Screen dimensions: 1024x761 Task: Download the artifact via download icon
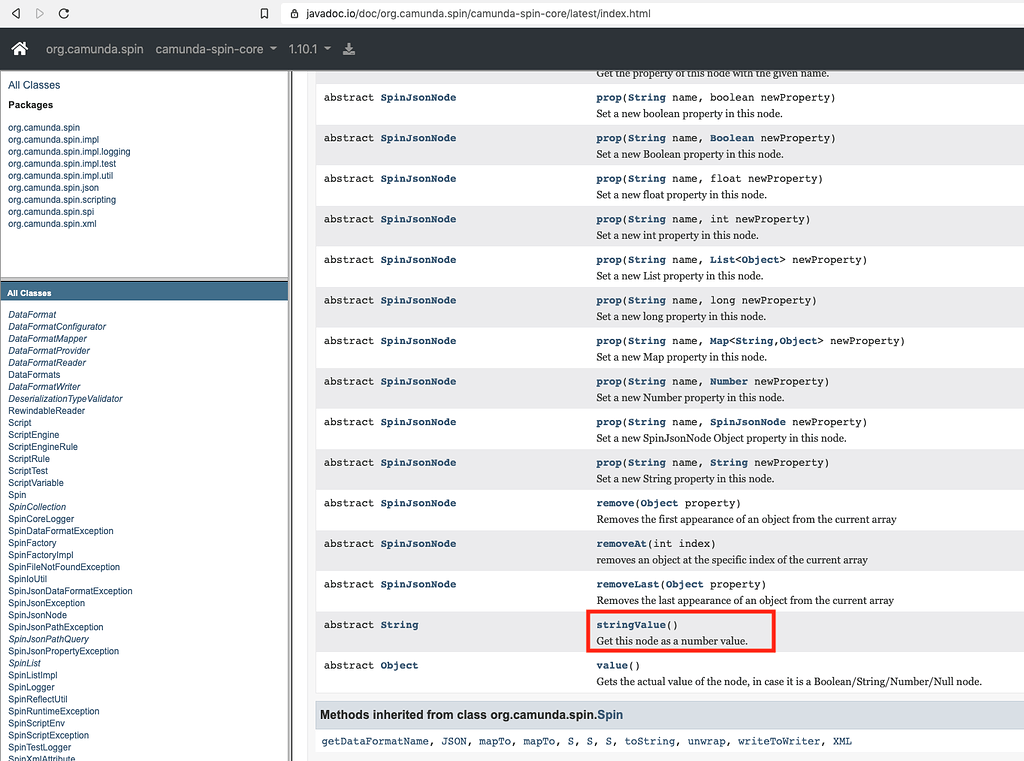349,49
